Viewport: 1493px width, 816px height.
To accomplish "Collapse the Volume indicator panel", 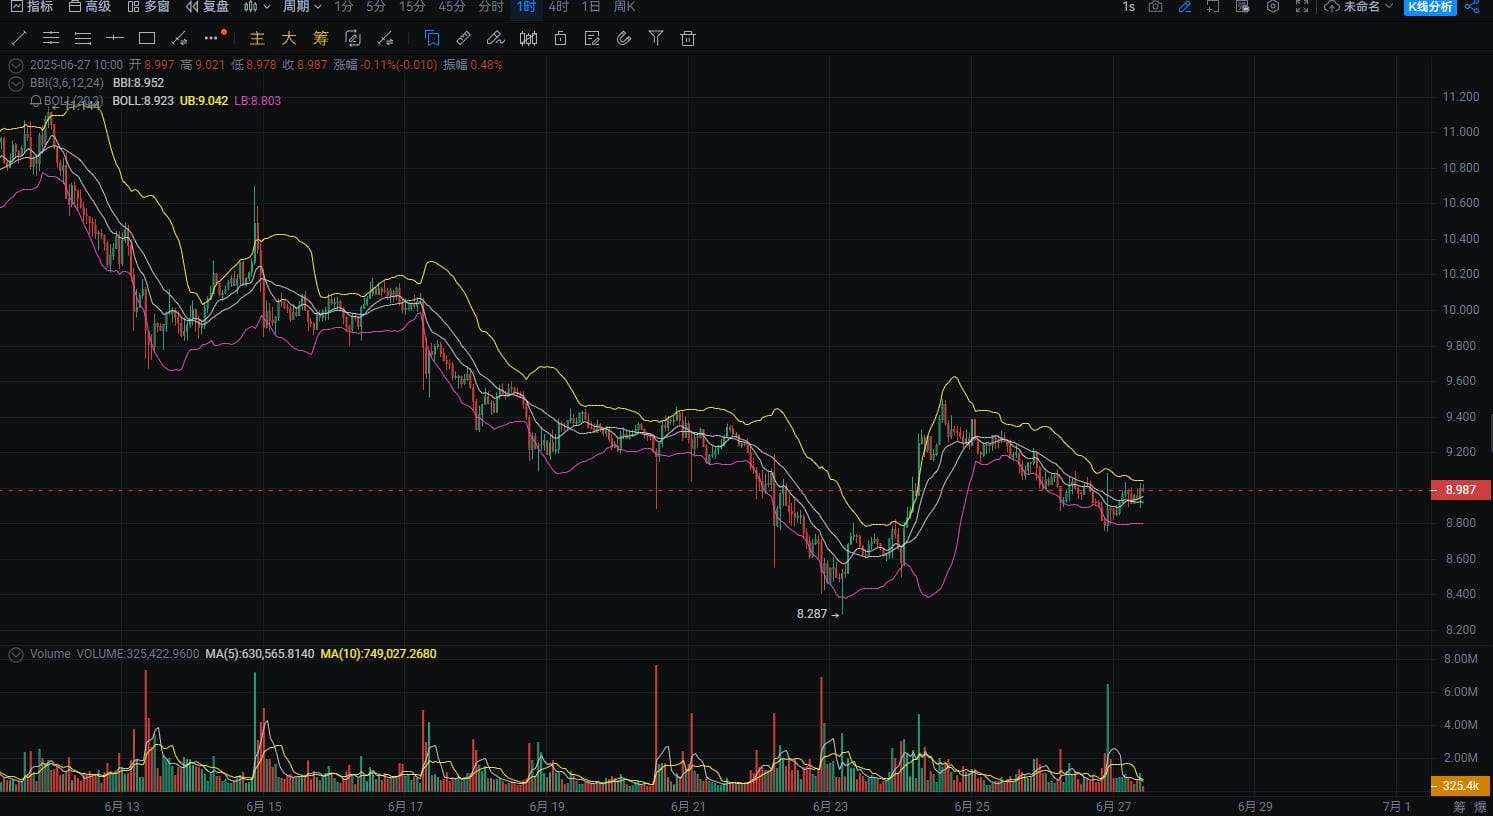I will click(16, 654).
